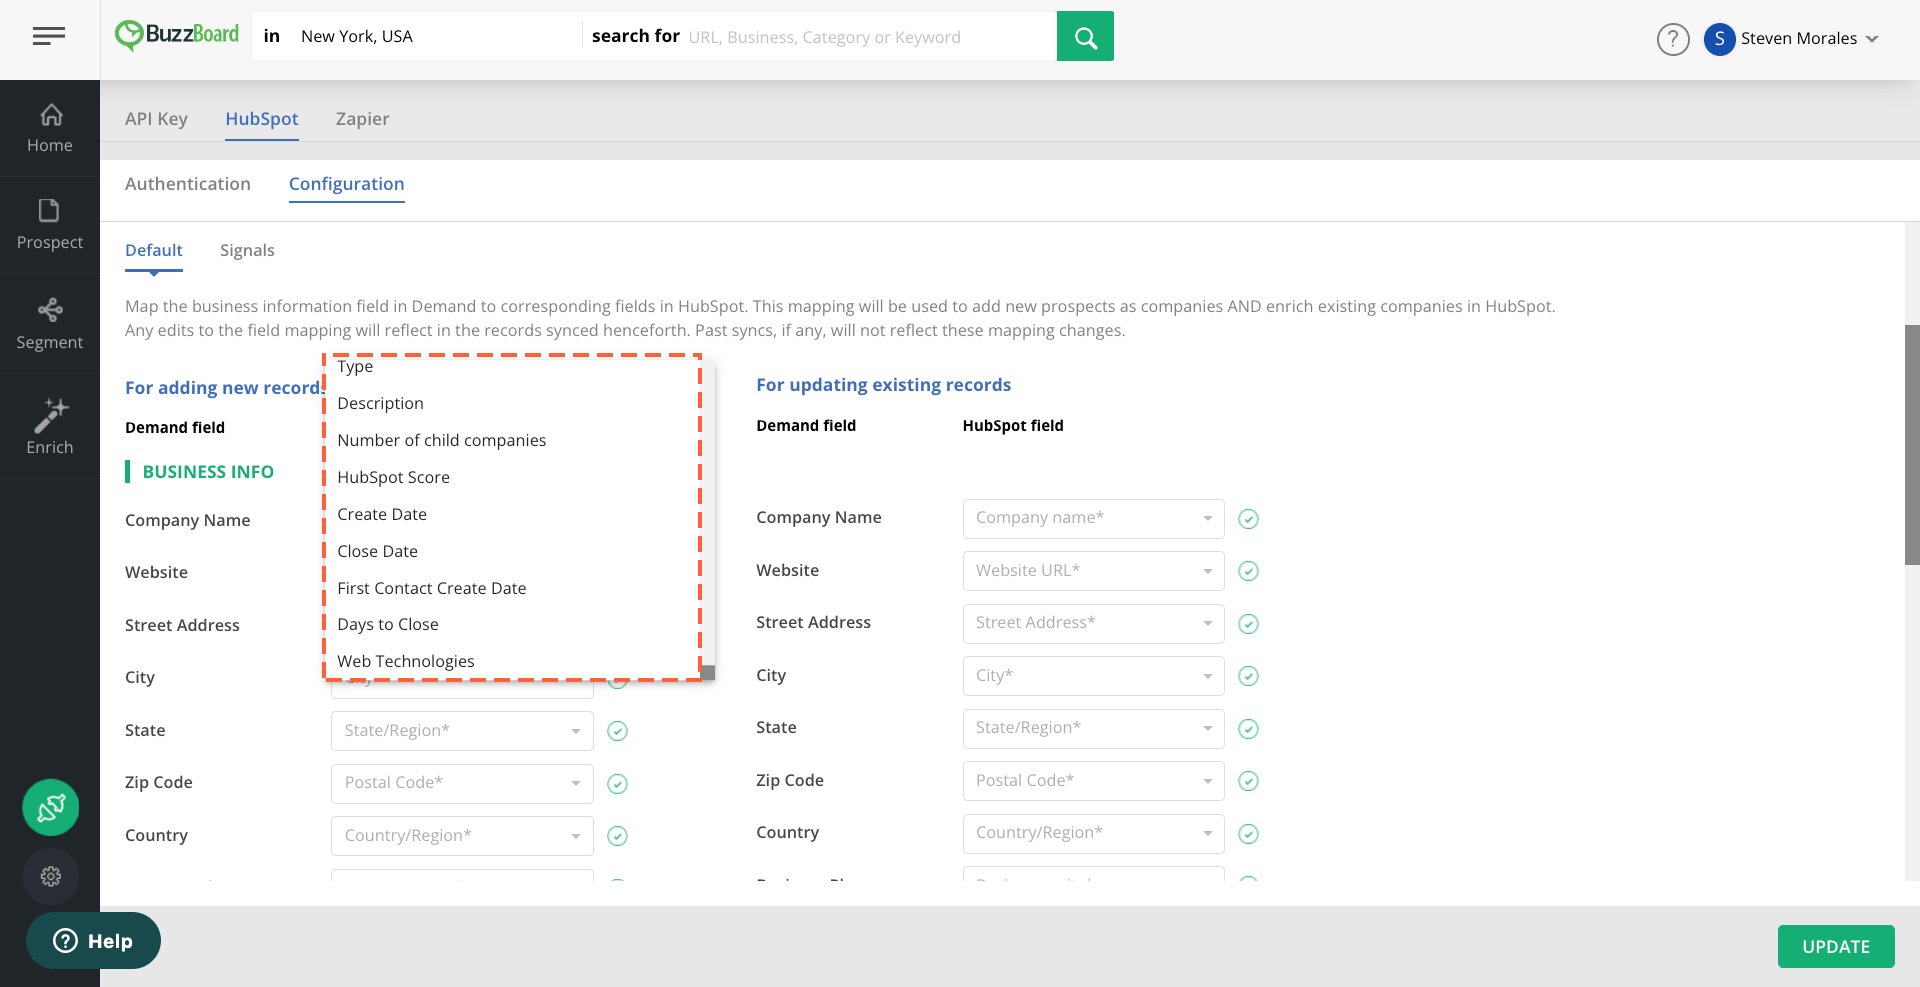
Task: Click the Steven Morales avatar
Action: point(1719,39)
